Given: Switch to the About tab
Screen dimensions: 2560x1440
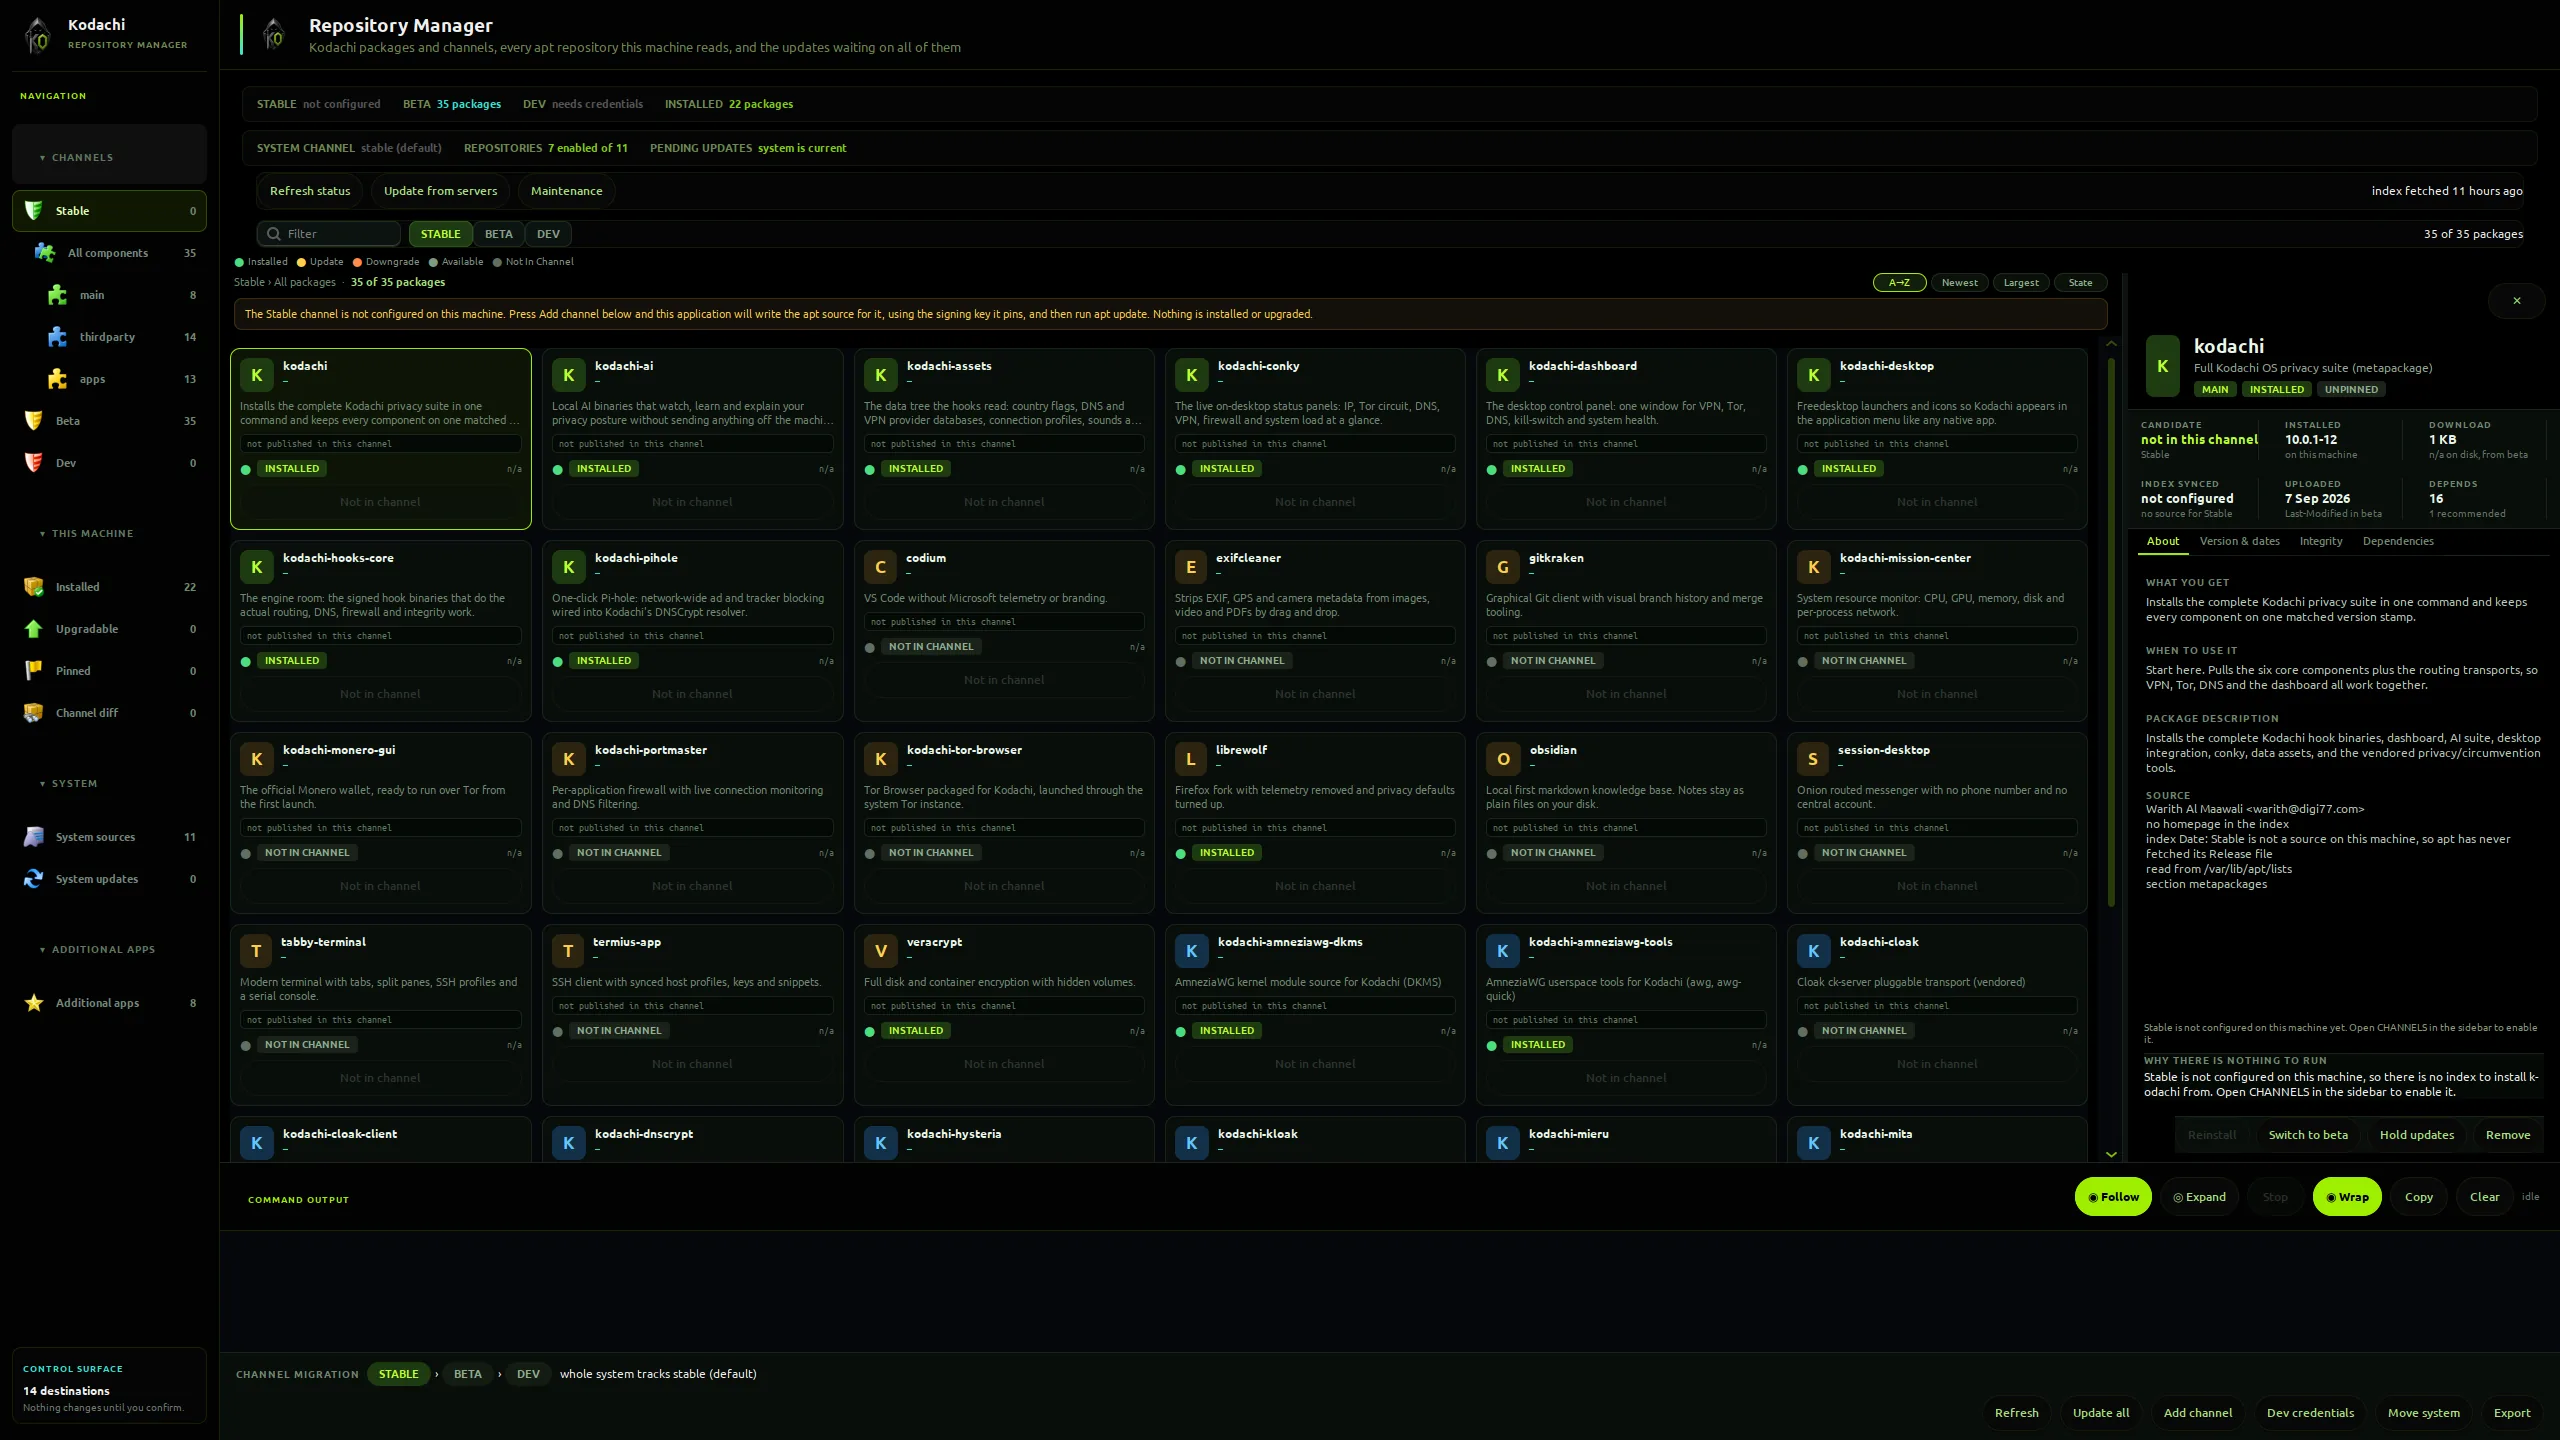Looking at the screenshot, I should point(2162,541).
